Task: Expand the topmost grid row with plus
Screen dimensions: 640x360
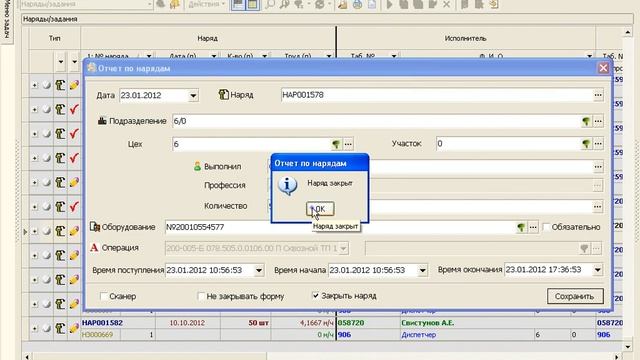Action: [35, 85]
